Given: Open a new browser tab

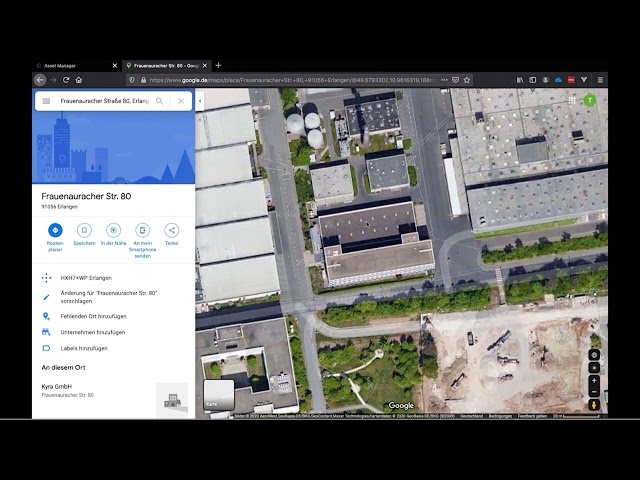Looking at the screenshot, I should (x=218, y=65).
